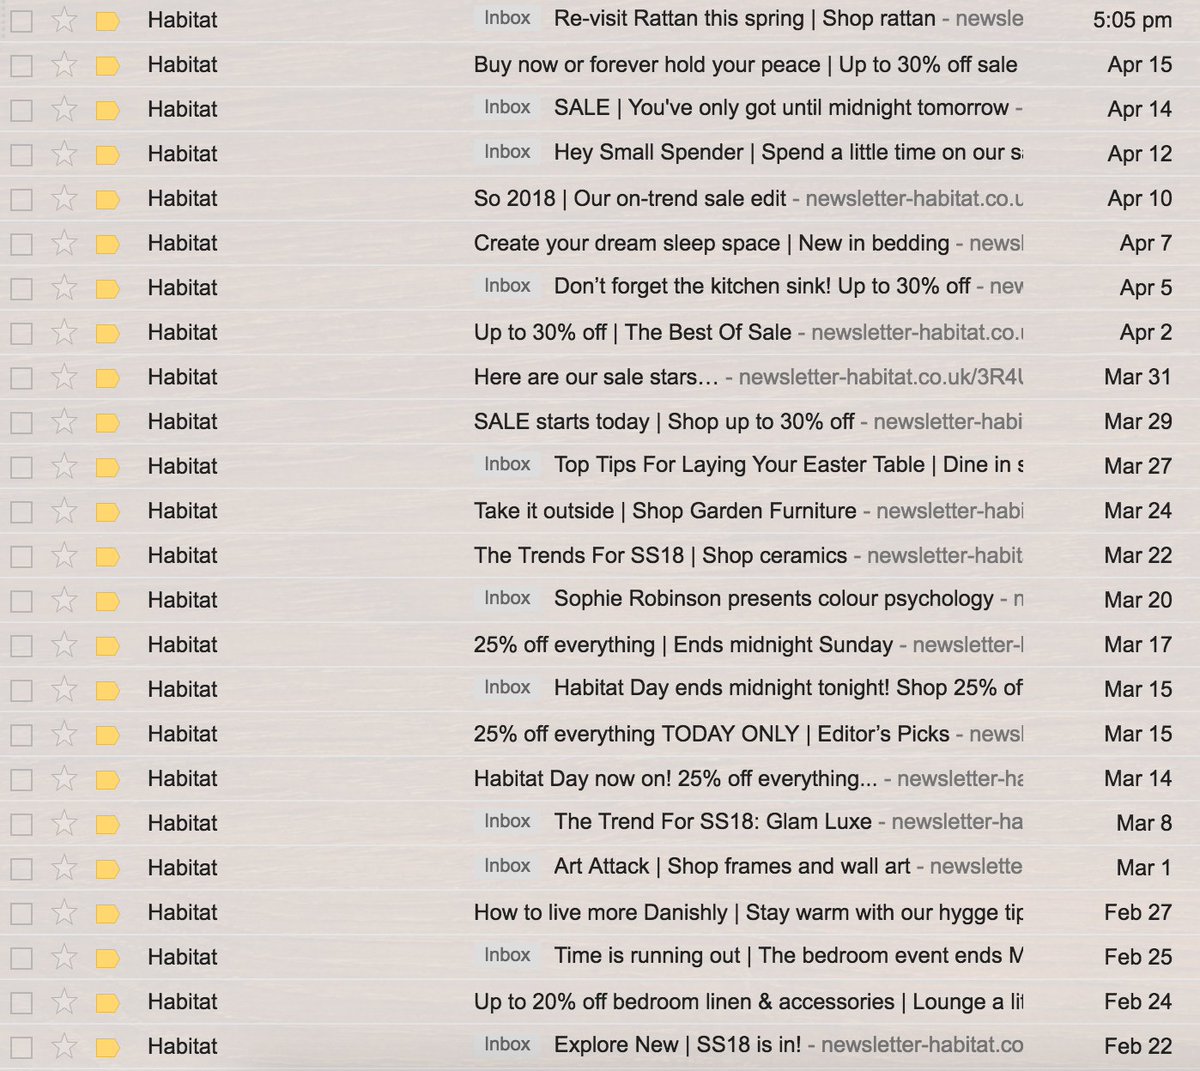The width and height of the screenshot is (1200, 1071).
Task: Click Inbox label on Don't forget the kitchen sink email
Action: (x=507, y=286)
